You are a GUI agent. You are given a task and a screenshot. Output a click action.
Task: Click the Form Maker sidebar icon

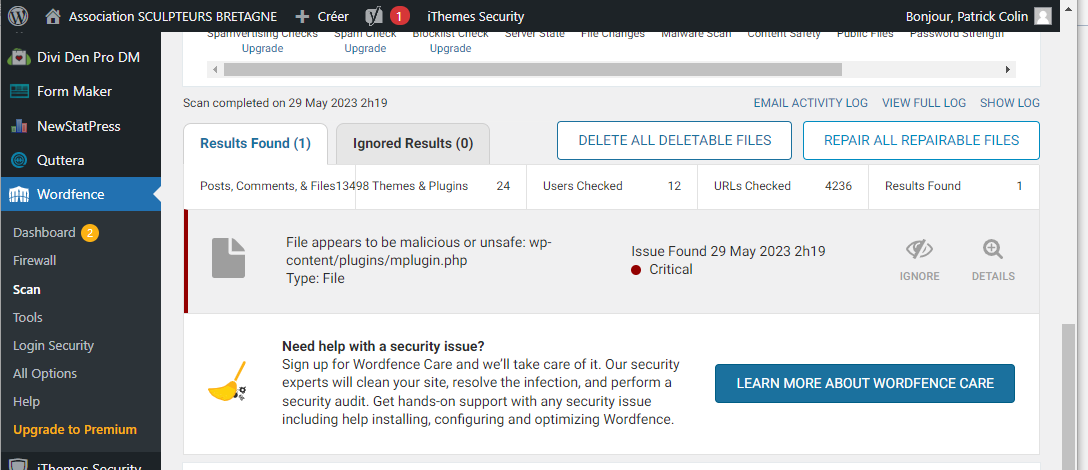pyautogui.click(x=18, y=91)
